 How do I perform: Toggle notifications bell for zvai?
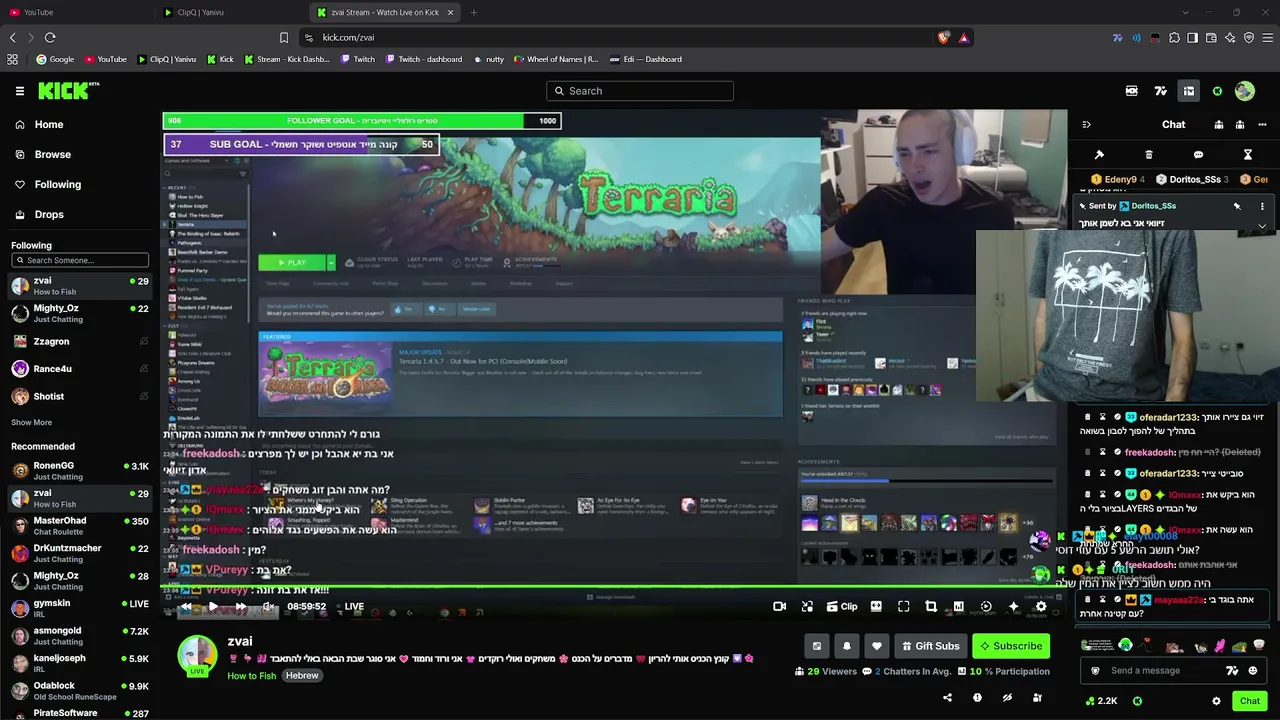click(847, 646)
